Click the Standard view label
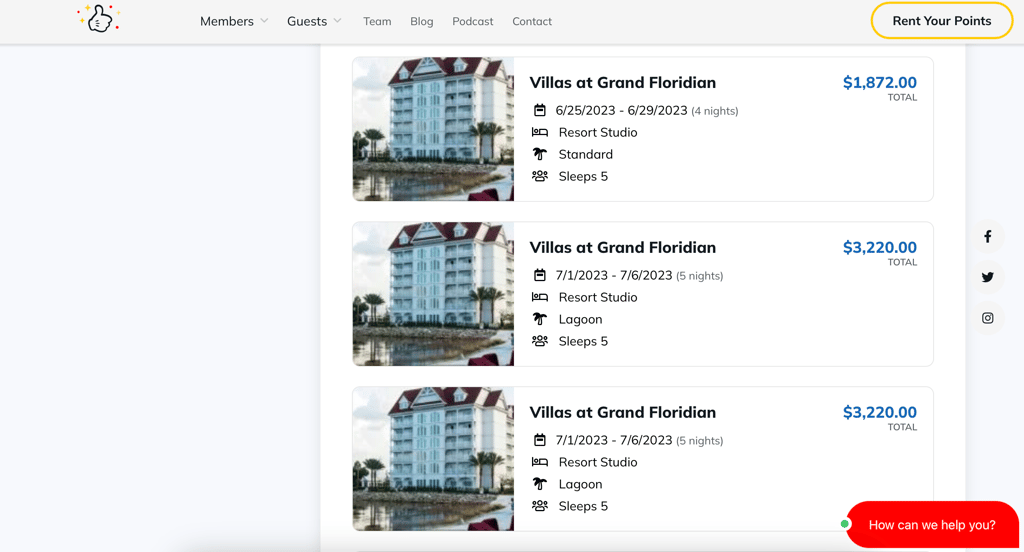This screenshot has height=552, width=1024. pyautogui.click(x=585, y=154)
